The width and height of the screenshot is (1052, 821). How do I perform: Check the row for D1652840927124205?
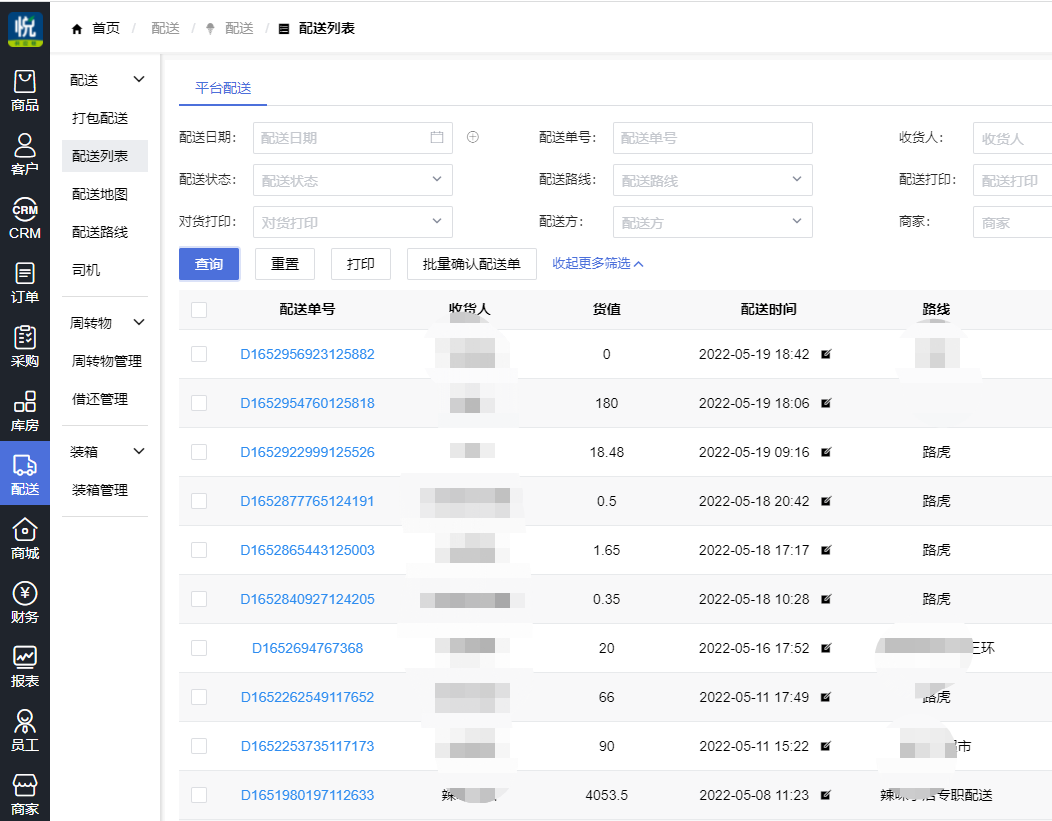pos(199,599)
